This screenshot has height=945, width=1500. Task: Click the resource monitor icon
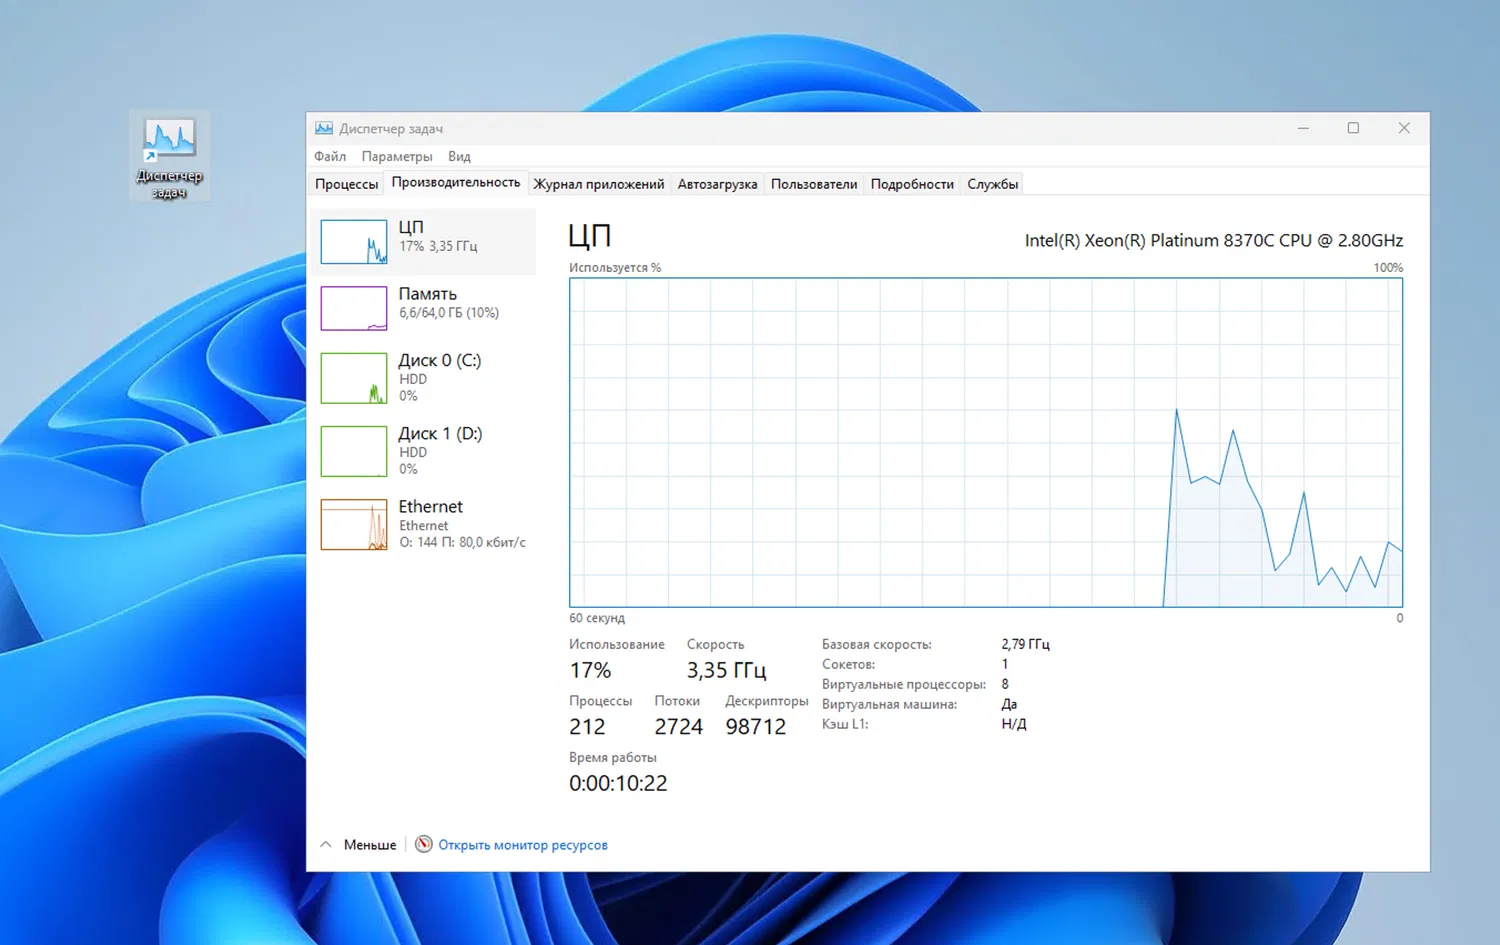pyautogui.click(x=424, y=844)
